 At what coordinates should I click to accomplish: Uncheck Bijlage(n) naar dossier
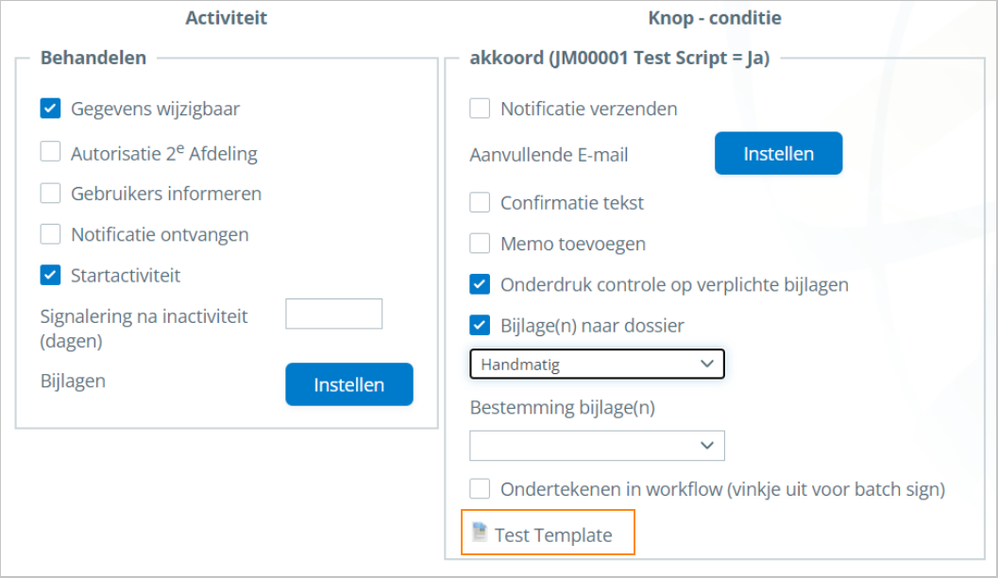[479, 325]
